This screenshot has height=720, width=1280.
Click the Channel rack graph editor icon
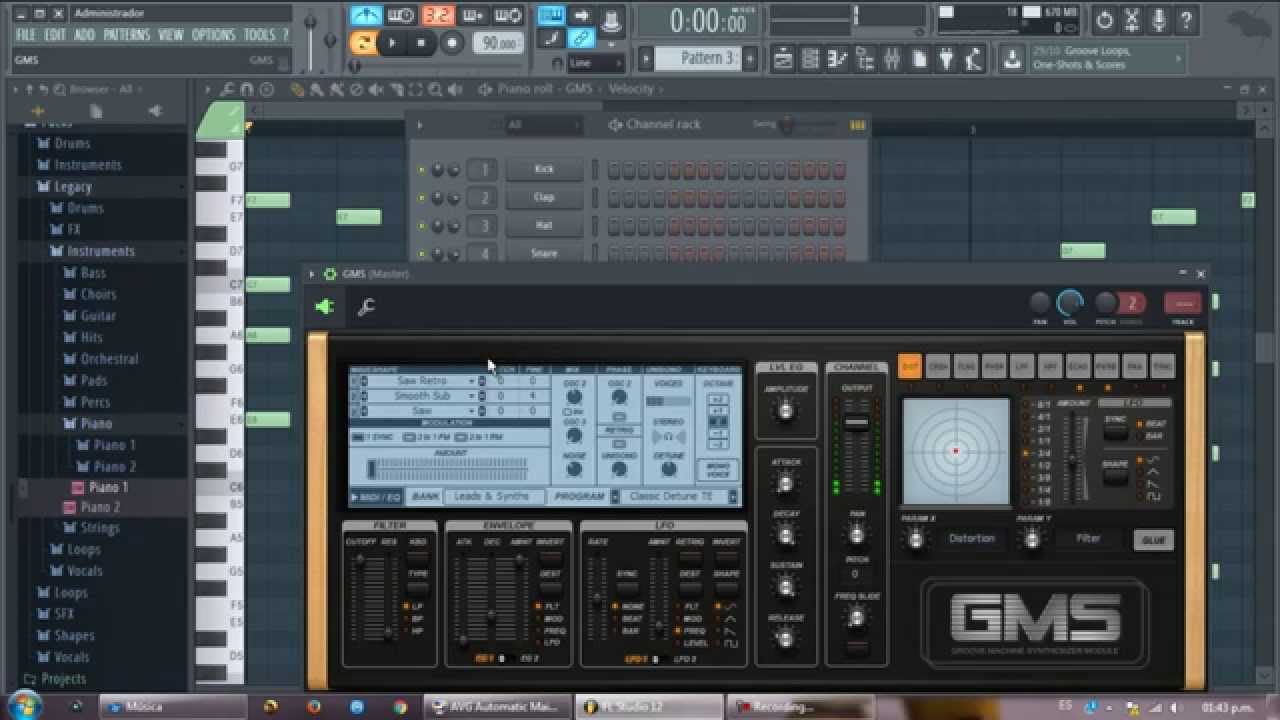pos(857,125)
